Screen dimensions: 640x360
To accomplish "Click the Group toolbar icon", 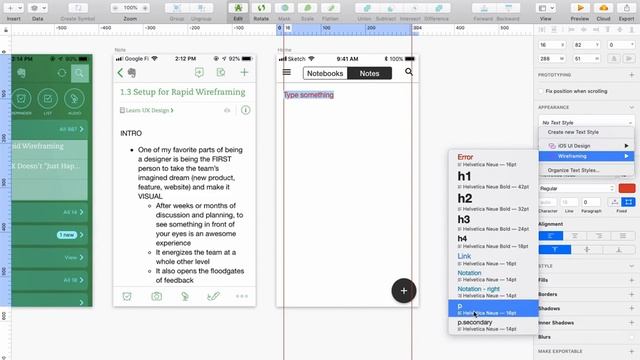I will click(x=177, y=8).
